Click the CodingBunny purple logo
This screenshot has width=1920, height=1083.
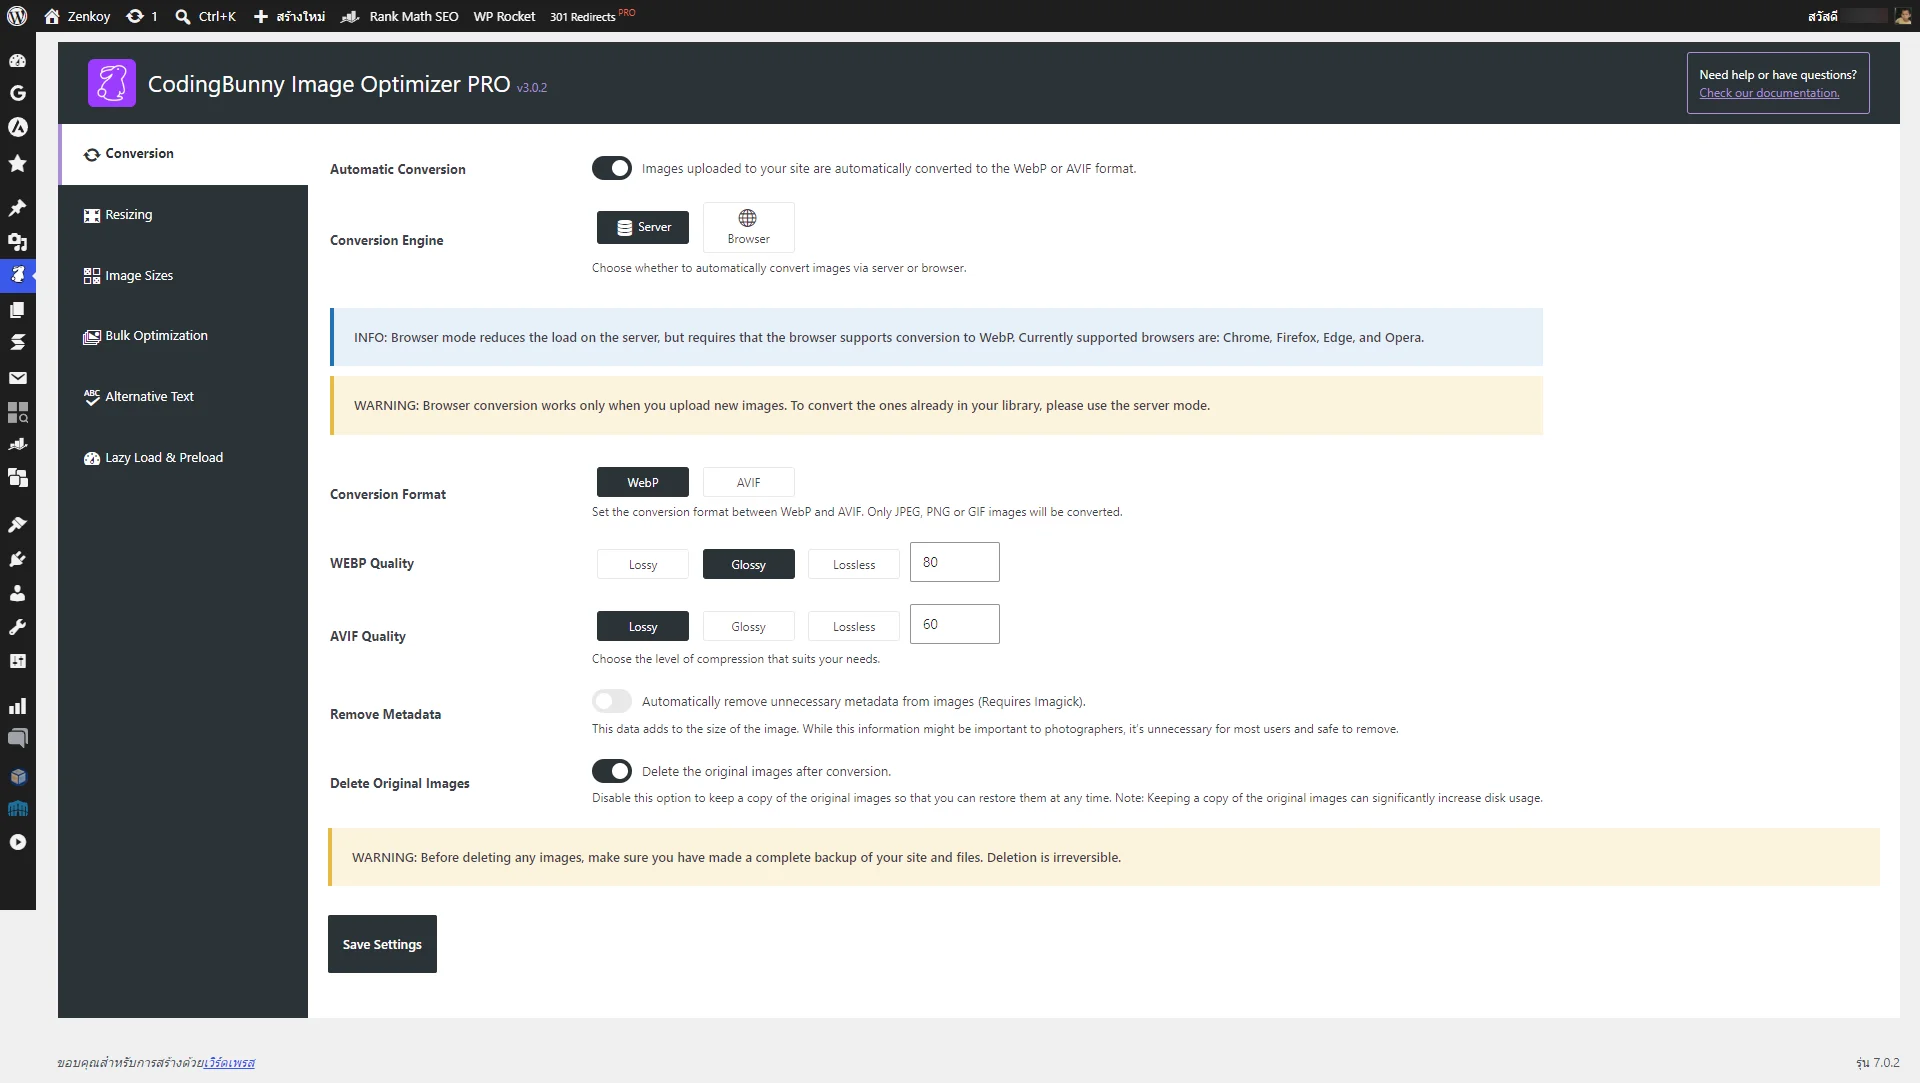[112, 83]
